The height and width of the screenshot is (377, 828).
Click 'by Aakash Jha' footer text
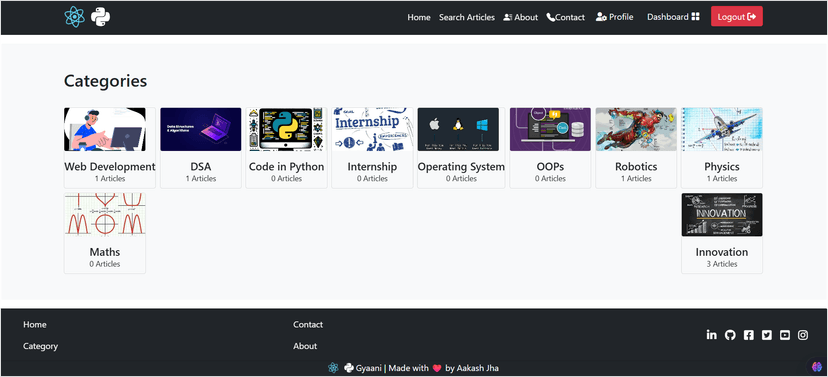[472, 368]
